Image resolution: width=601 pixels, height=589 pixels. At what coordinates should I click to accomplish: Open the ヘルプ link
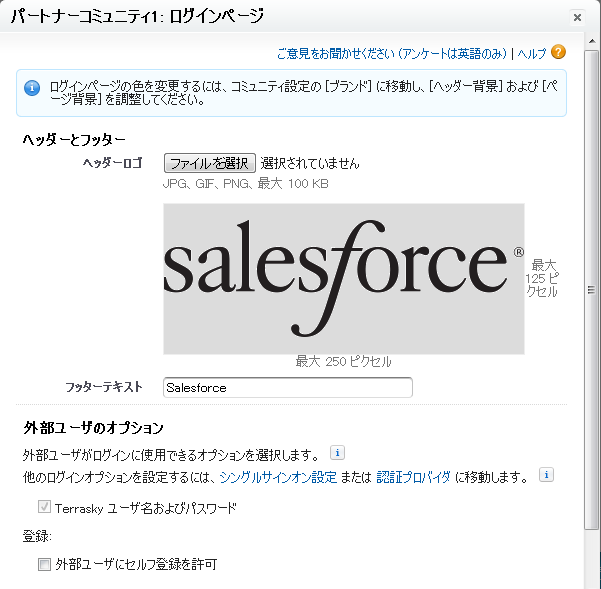point(532,54)
